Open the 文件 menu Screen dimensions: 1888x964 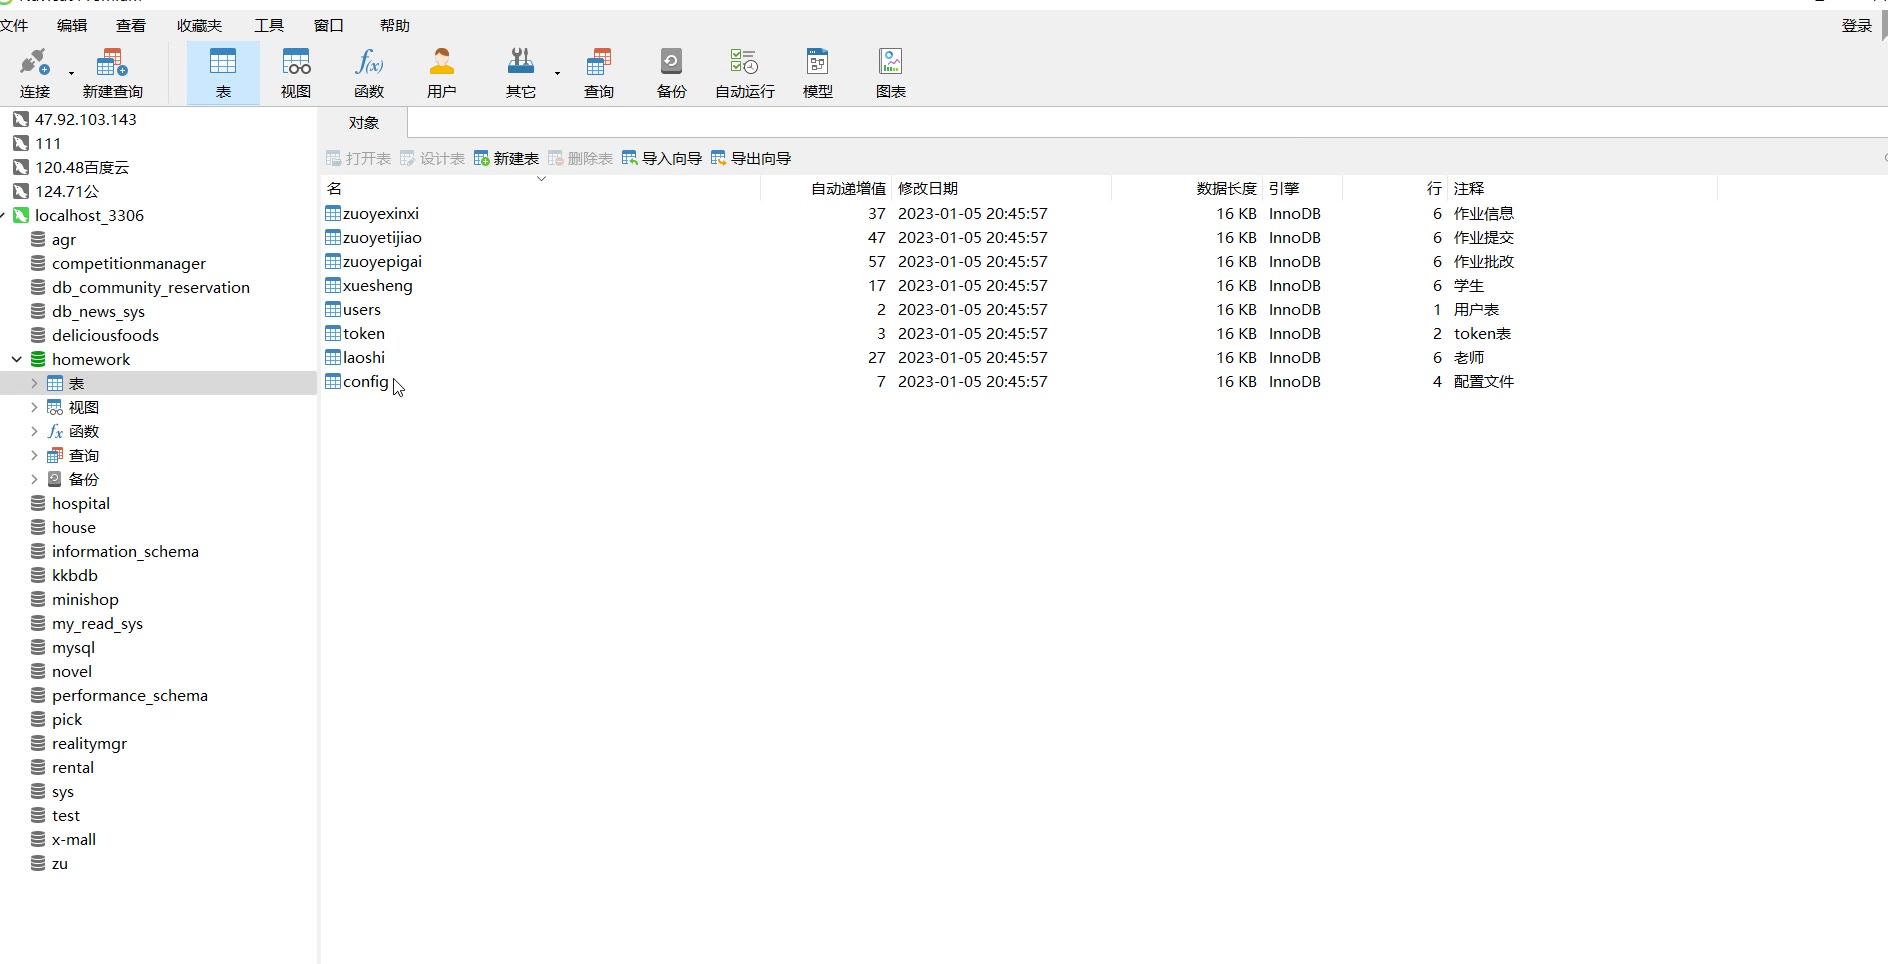click(x=14, y=25)
